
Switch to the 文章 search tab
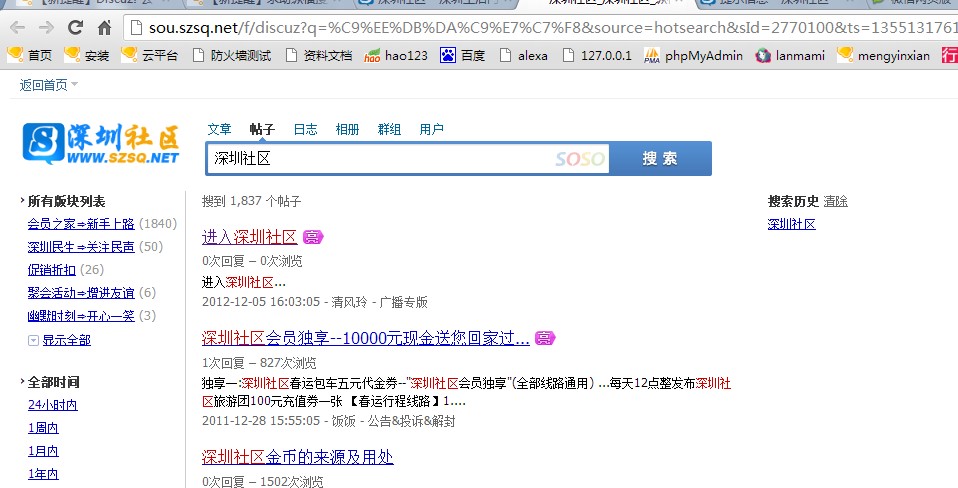coord(219,129)
